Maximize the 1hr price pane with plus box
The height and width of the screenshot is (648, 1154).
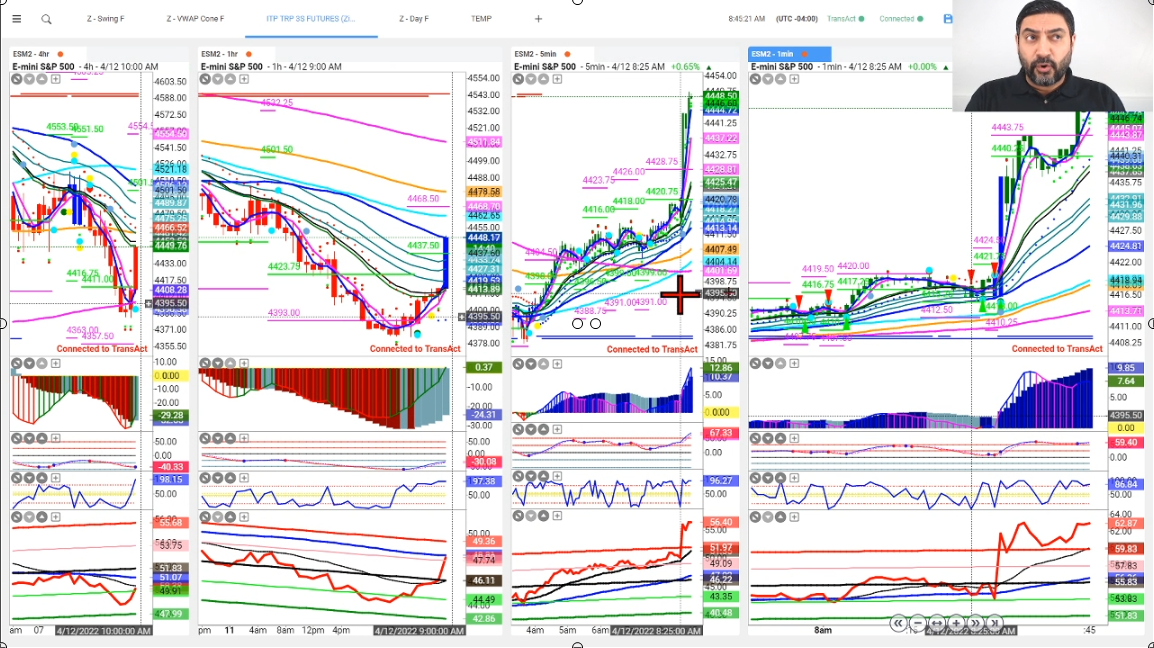243,78
